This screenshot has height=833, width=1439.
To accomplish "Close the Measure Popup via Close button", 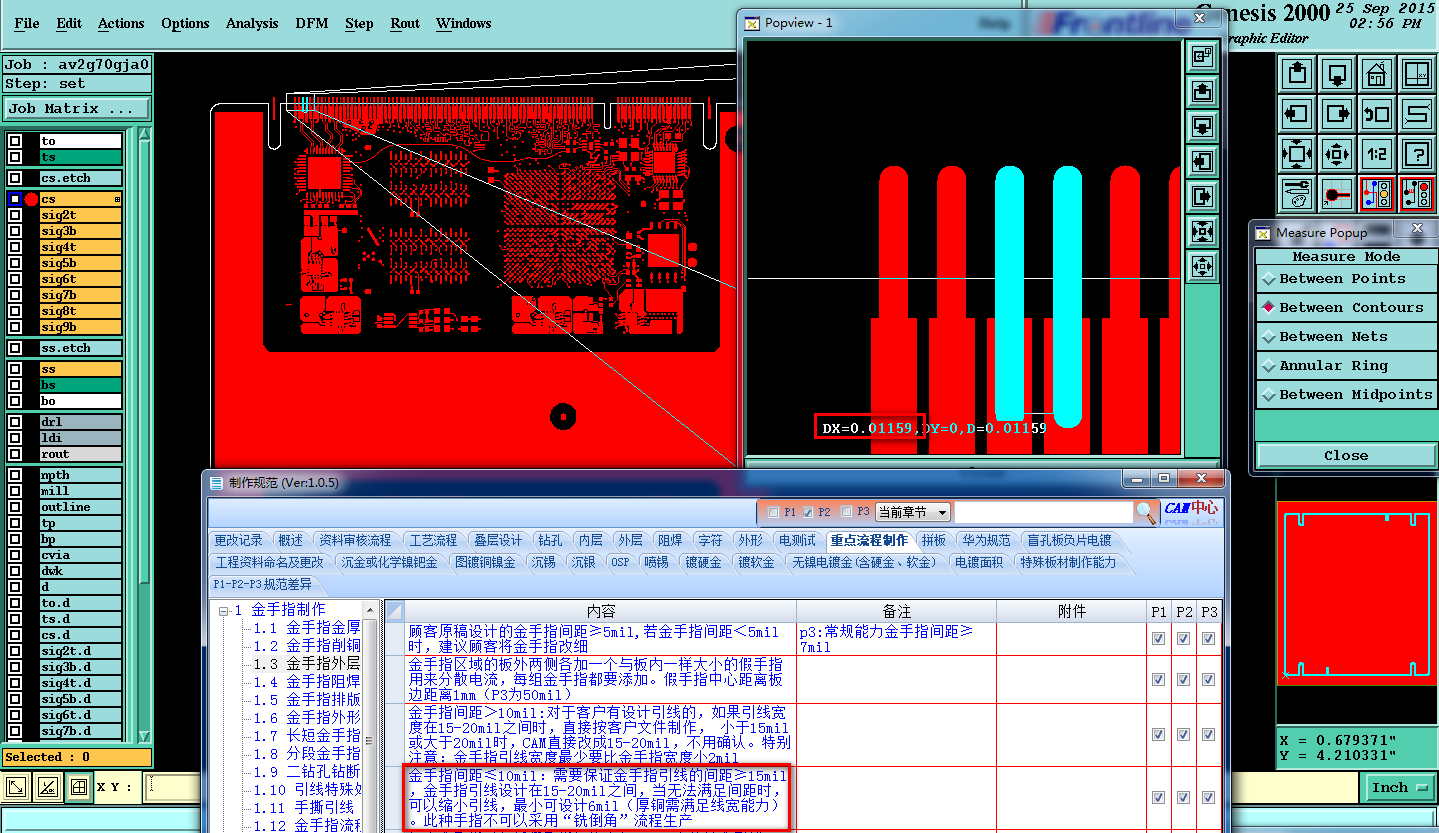I will (x=1346, y=455).
